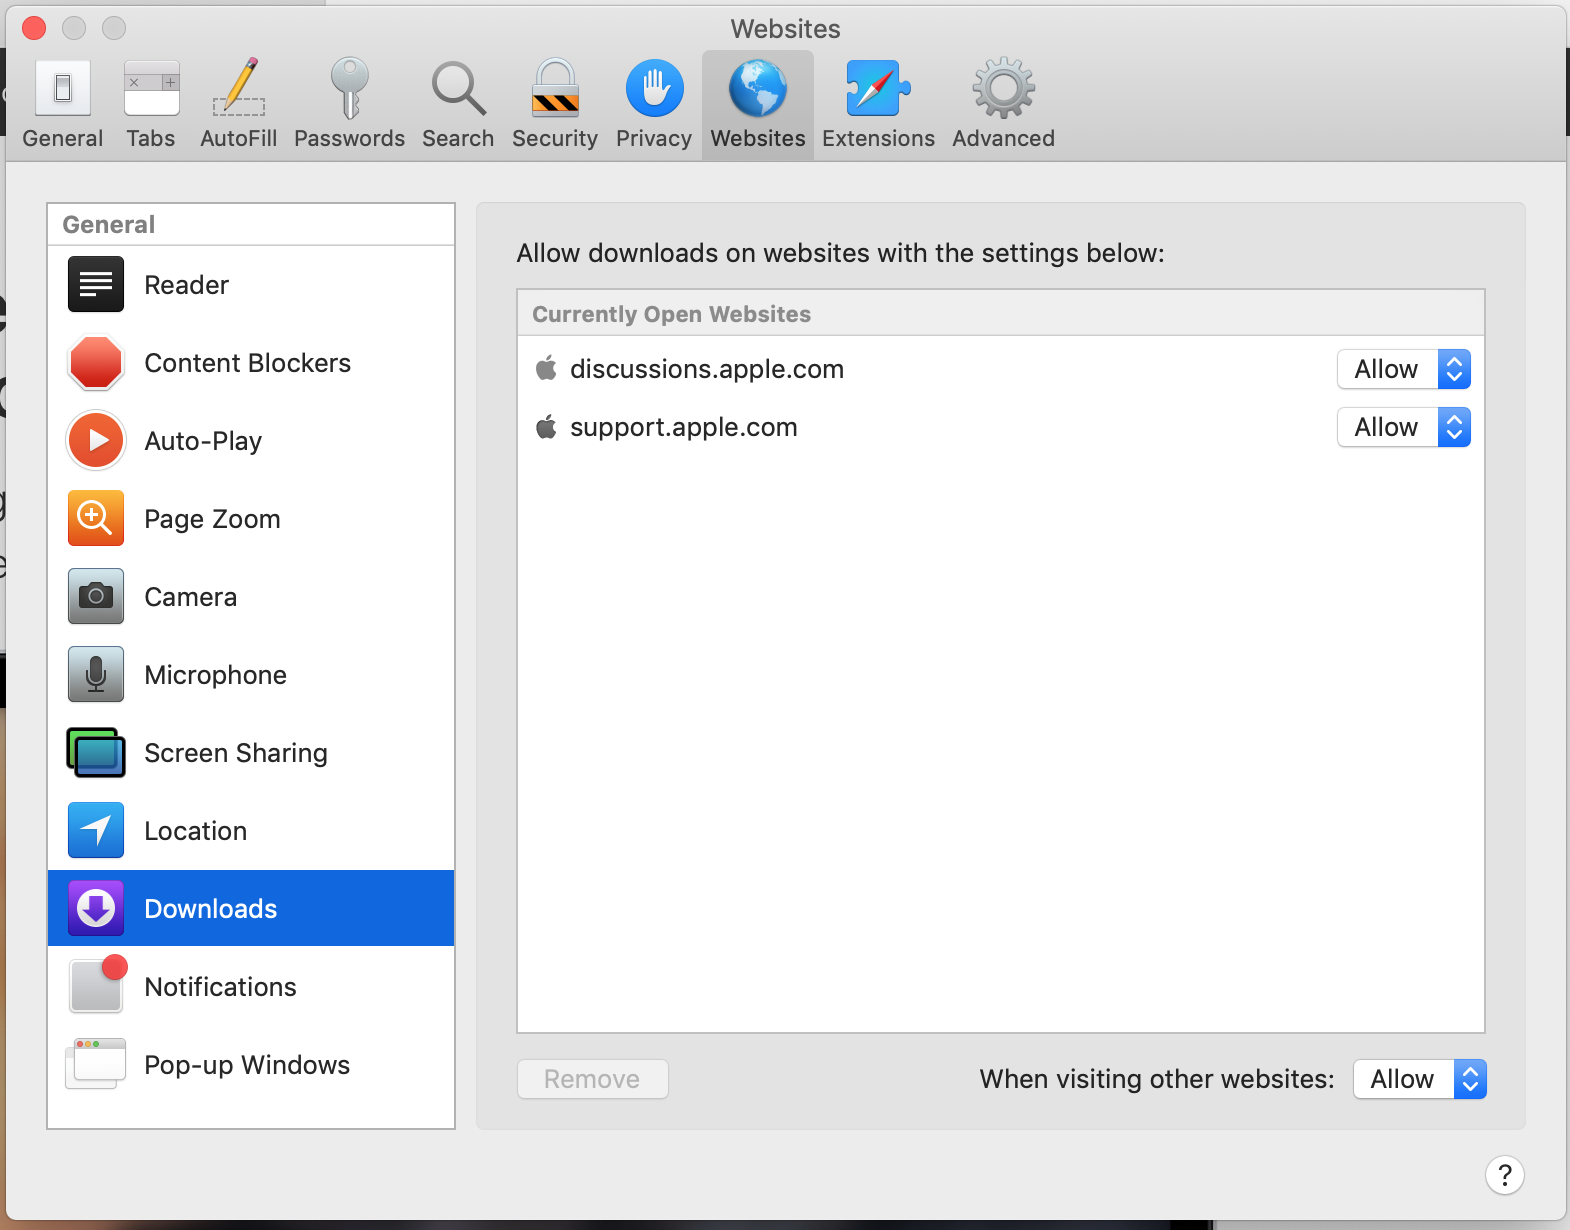
Task: Open the Advanced gear icon
Action: pos(1003,88)
